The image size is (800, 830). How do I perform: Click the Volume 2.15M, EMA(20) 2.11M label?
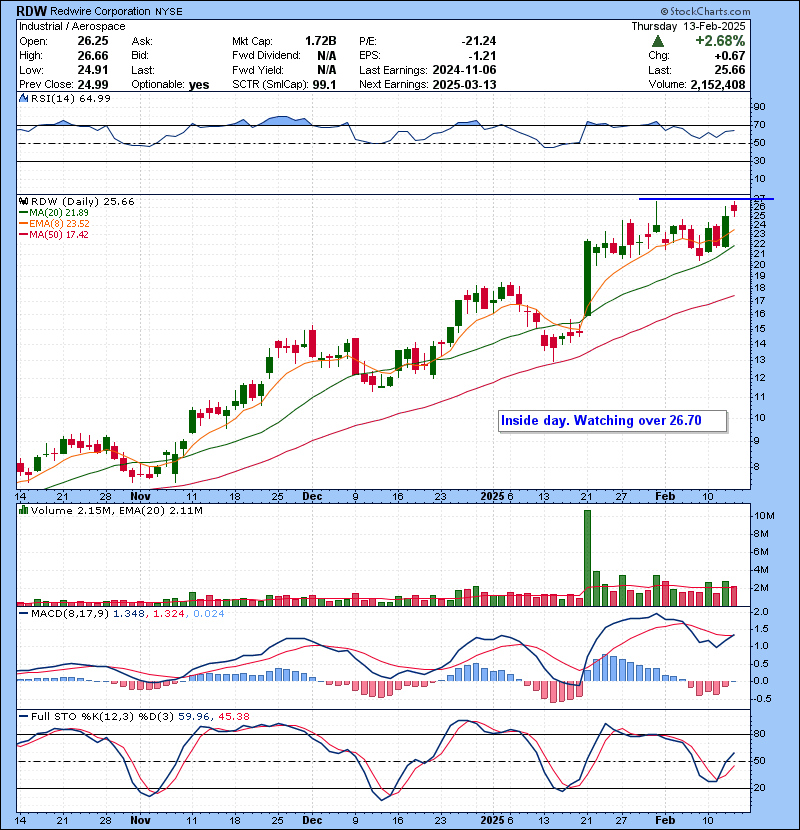click(x=116, y=511)
